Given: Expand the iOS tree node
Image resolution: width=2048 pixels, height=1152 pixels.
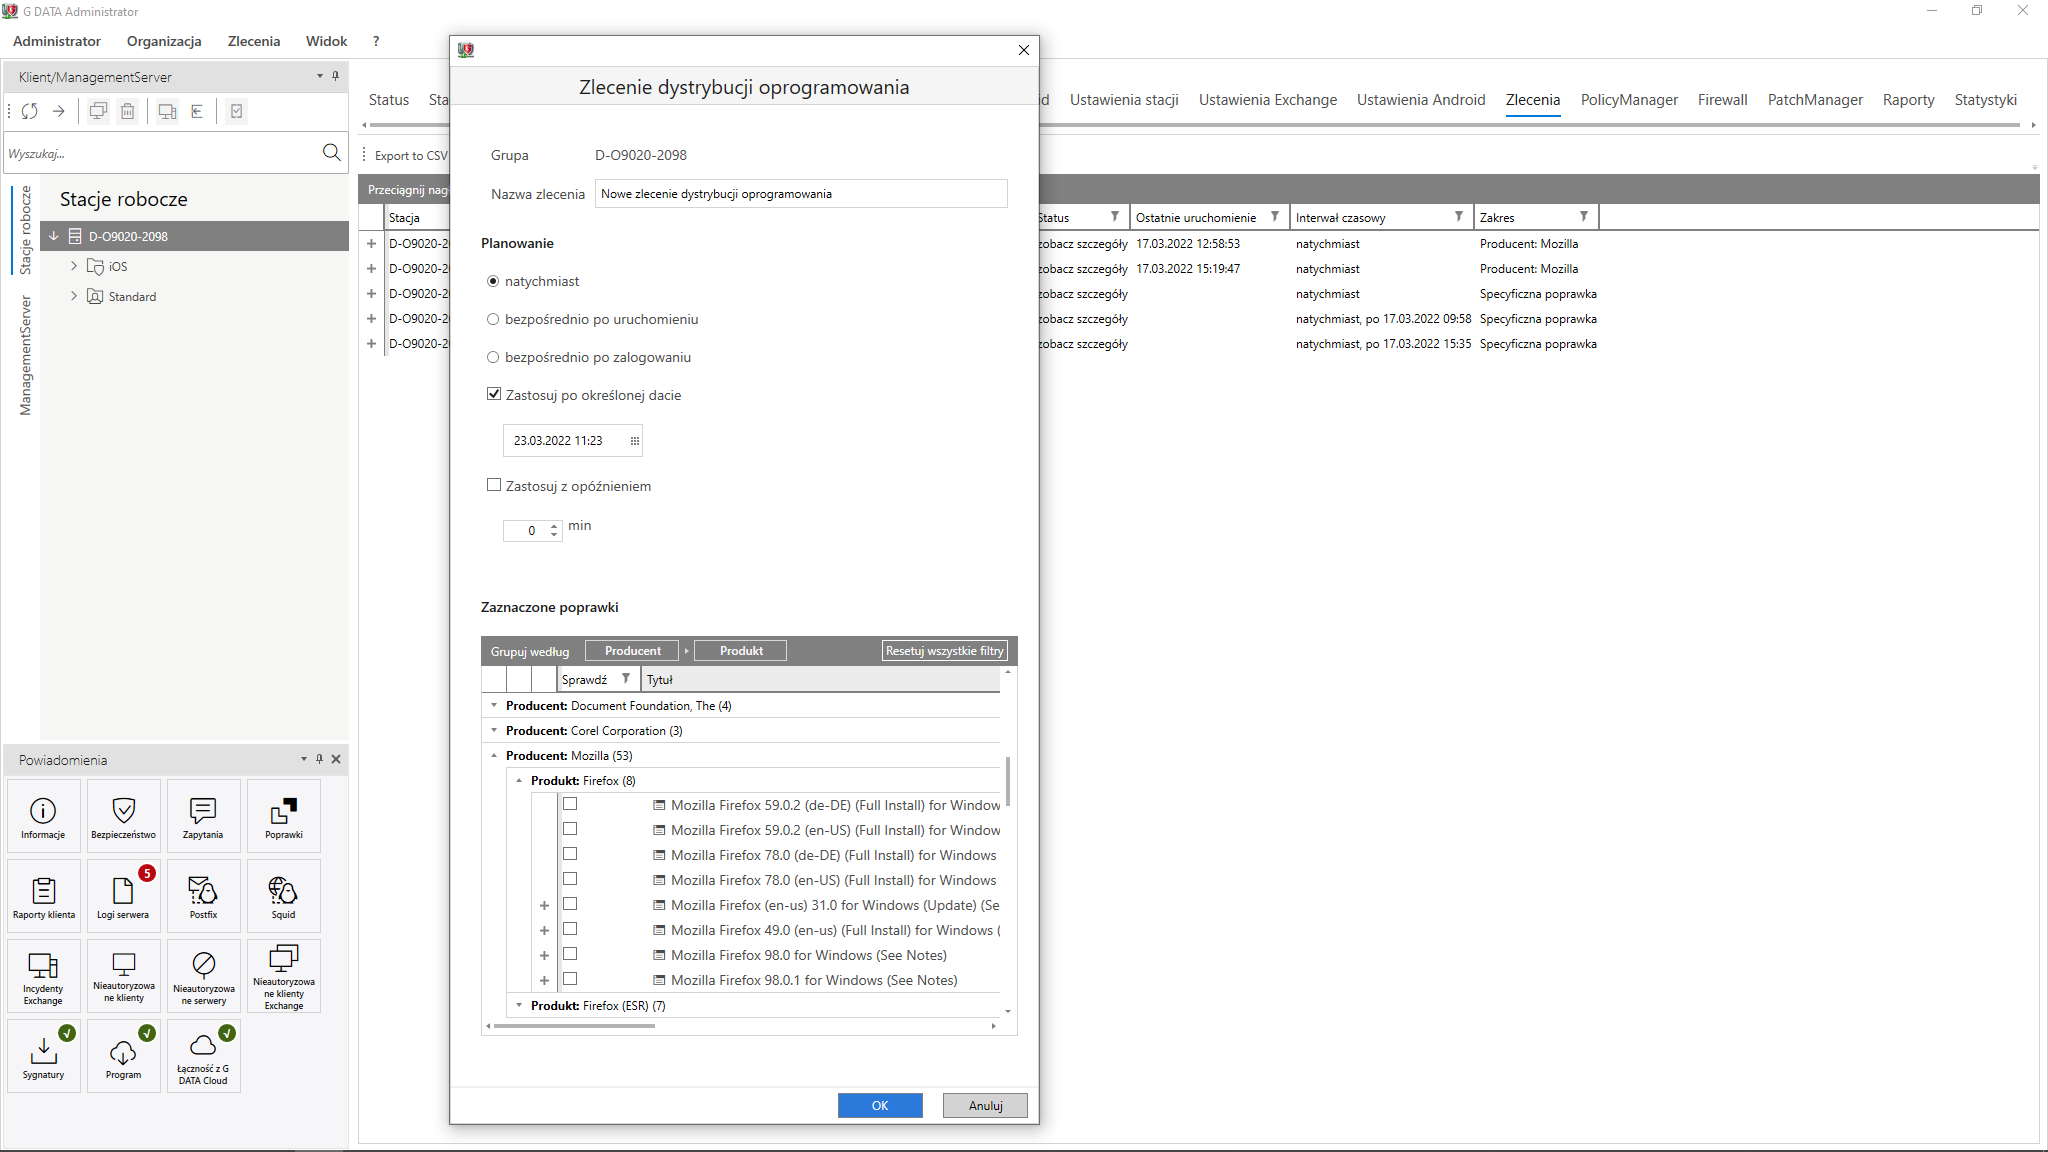Looking at the screenshot, I should [74, 266].
